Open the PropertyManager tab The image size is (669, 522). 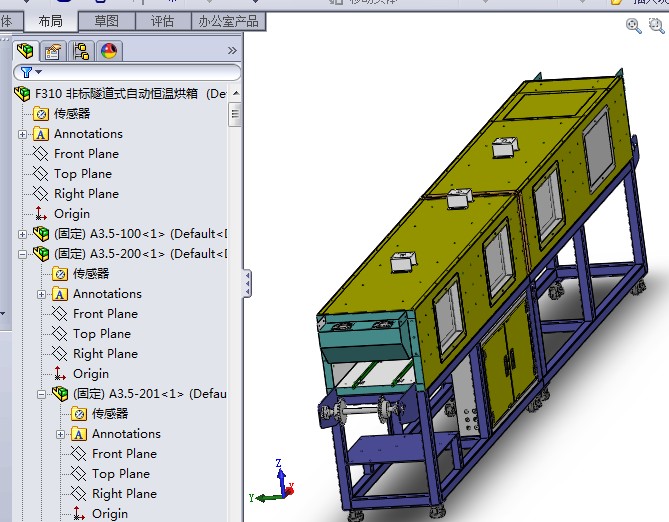click(53, 52)
